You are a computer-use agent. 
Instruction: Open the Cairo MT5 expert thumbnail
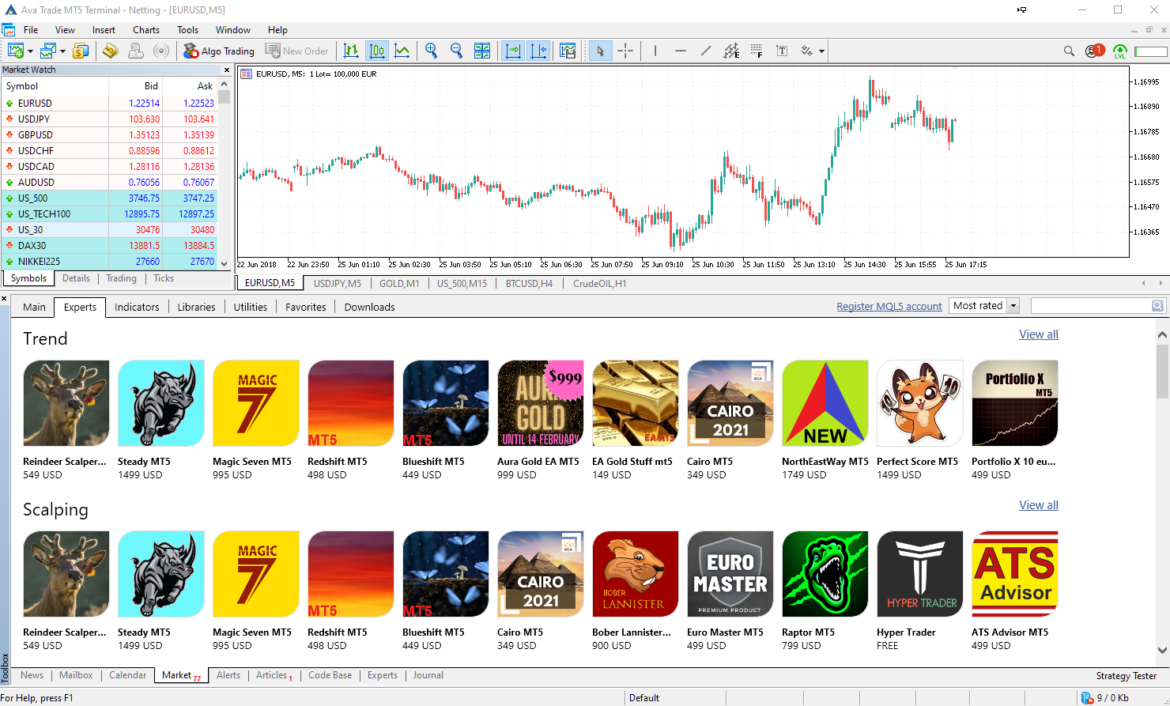tap(729, 402)
